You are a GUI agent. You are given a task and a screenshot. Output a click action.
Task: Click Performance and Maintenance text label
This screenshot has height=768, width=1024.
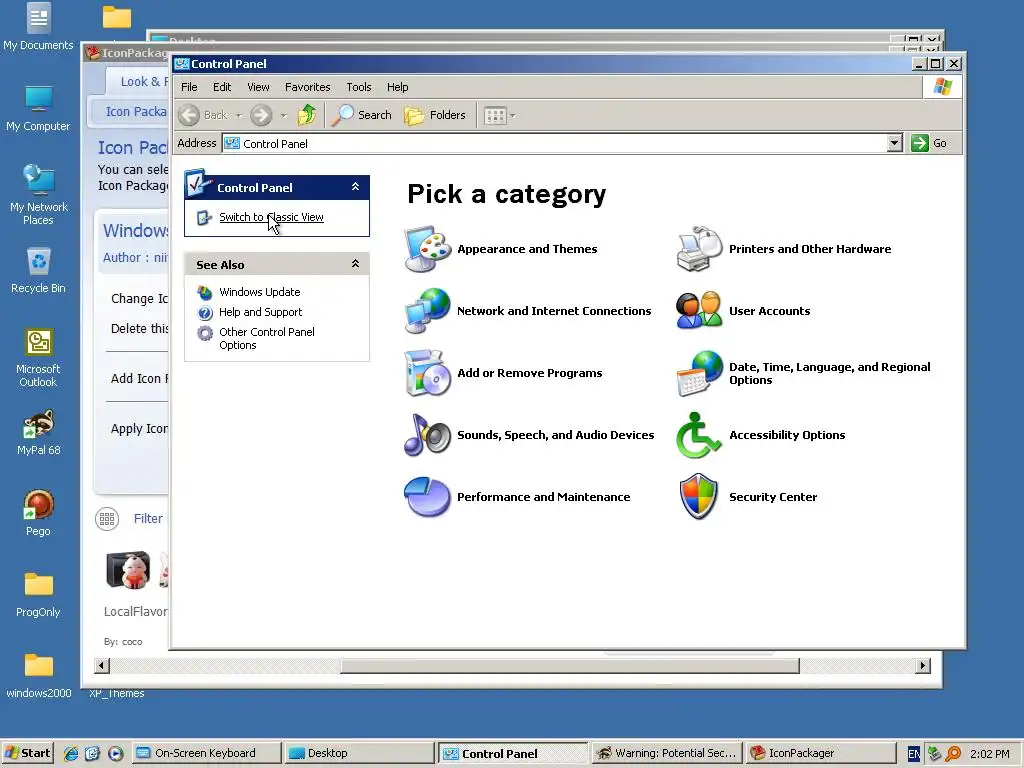click(543, 497)
